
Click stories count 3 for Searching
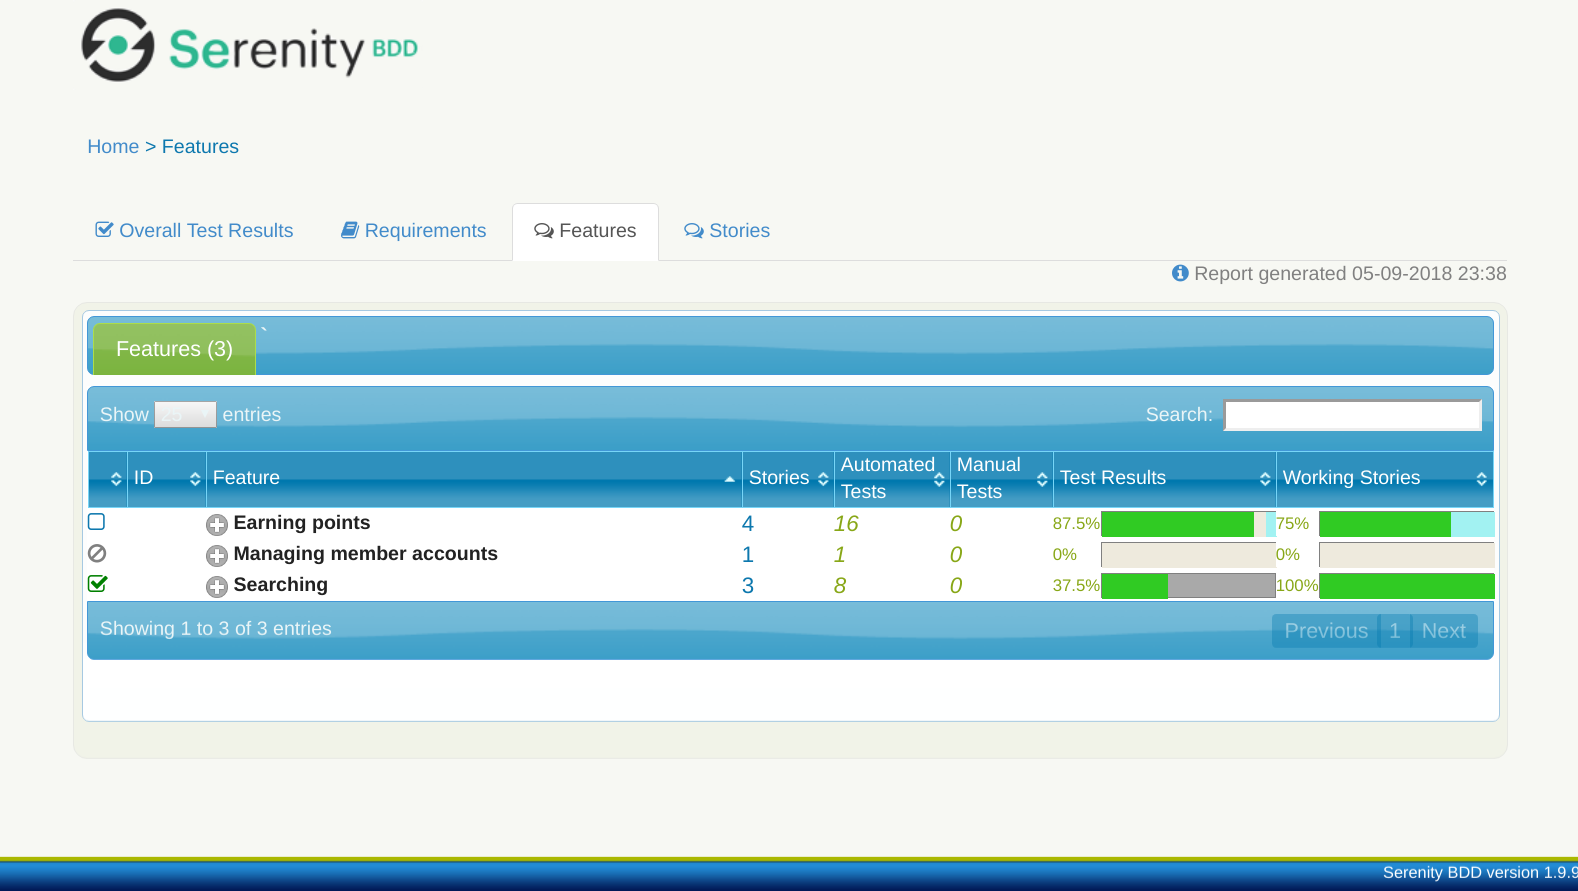tap(748, 586)
